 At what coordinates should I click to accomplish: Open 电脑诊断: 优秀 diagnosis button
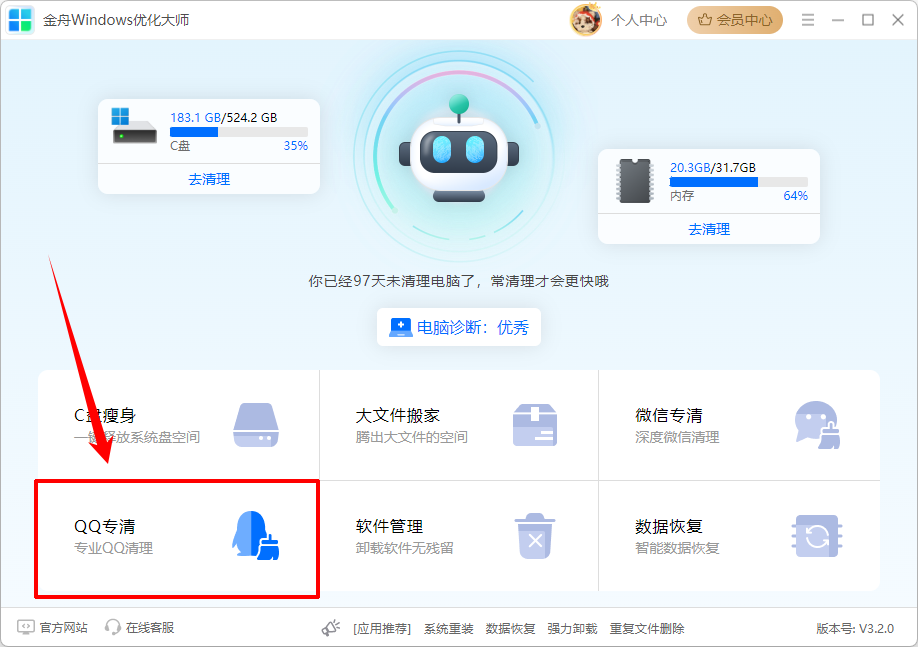(x=459, y=327)
